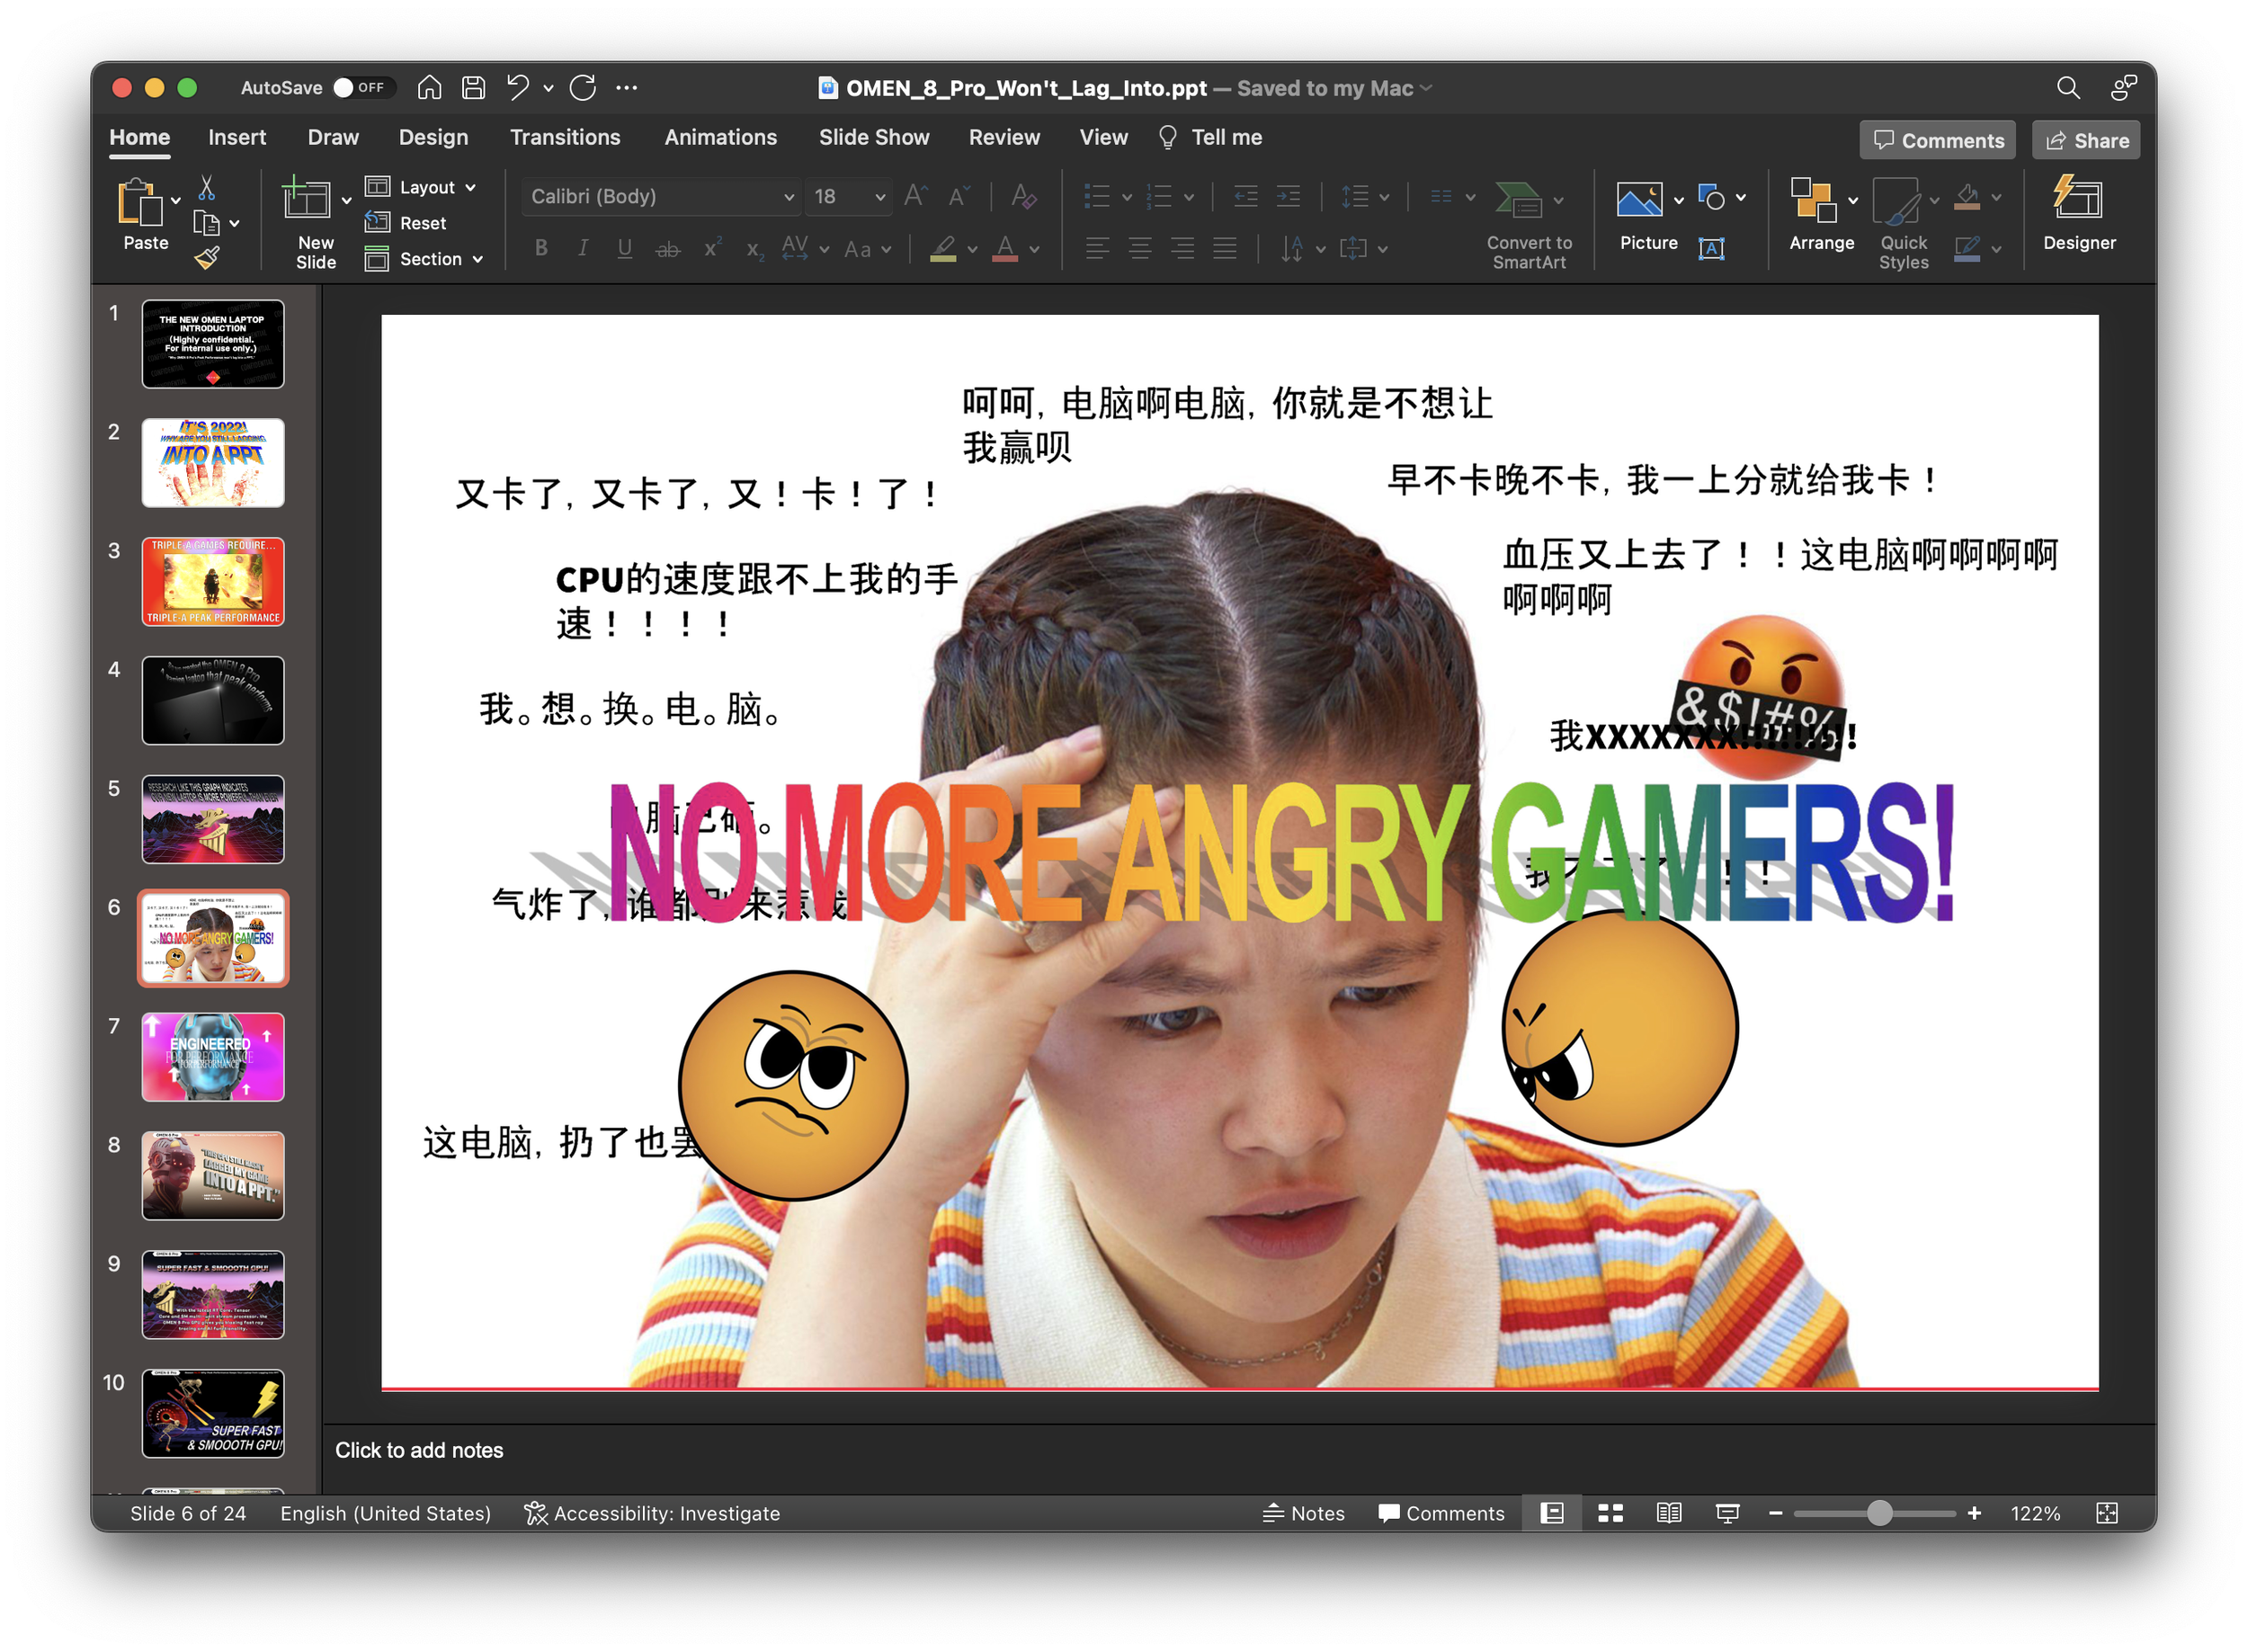Go to the Animations tab
The width and height of the screenshot is (2248, 1652).
pos(720,137)
